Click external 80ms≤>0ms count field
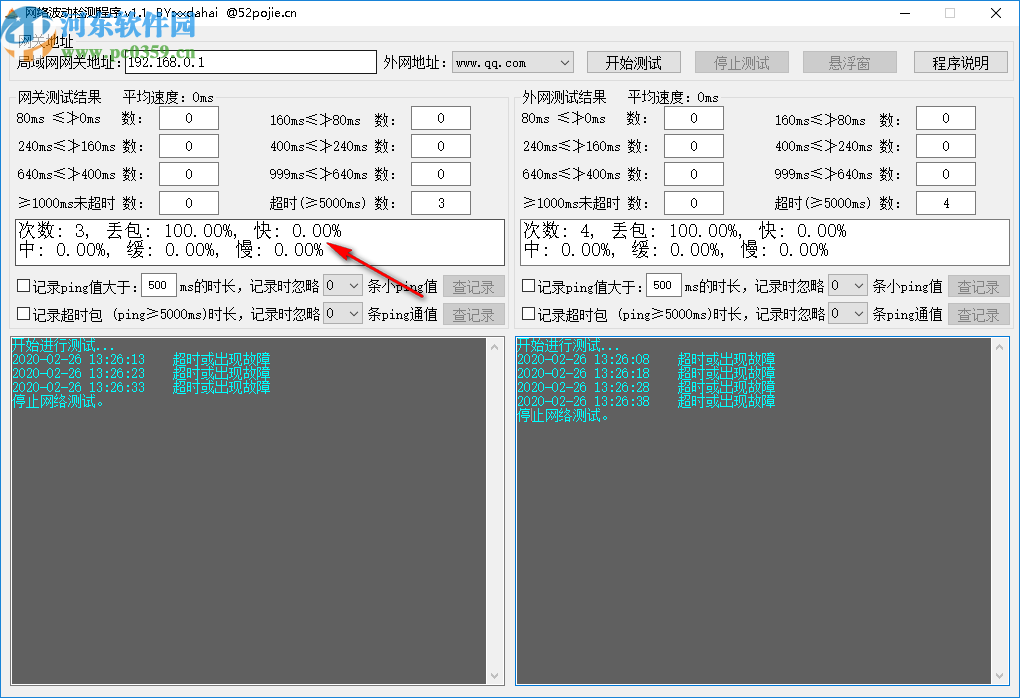The image size is (1020, 698). click(693, 118)
